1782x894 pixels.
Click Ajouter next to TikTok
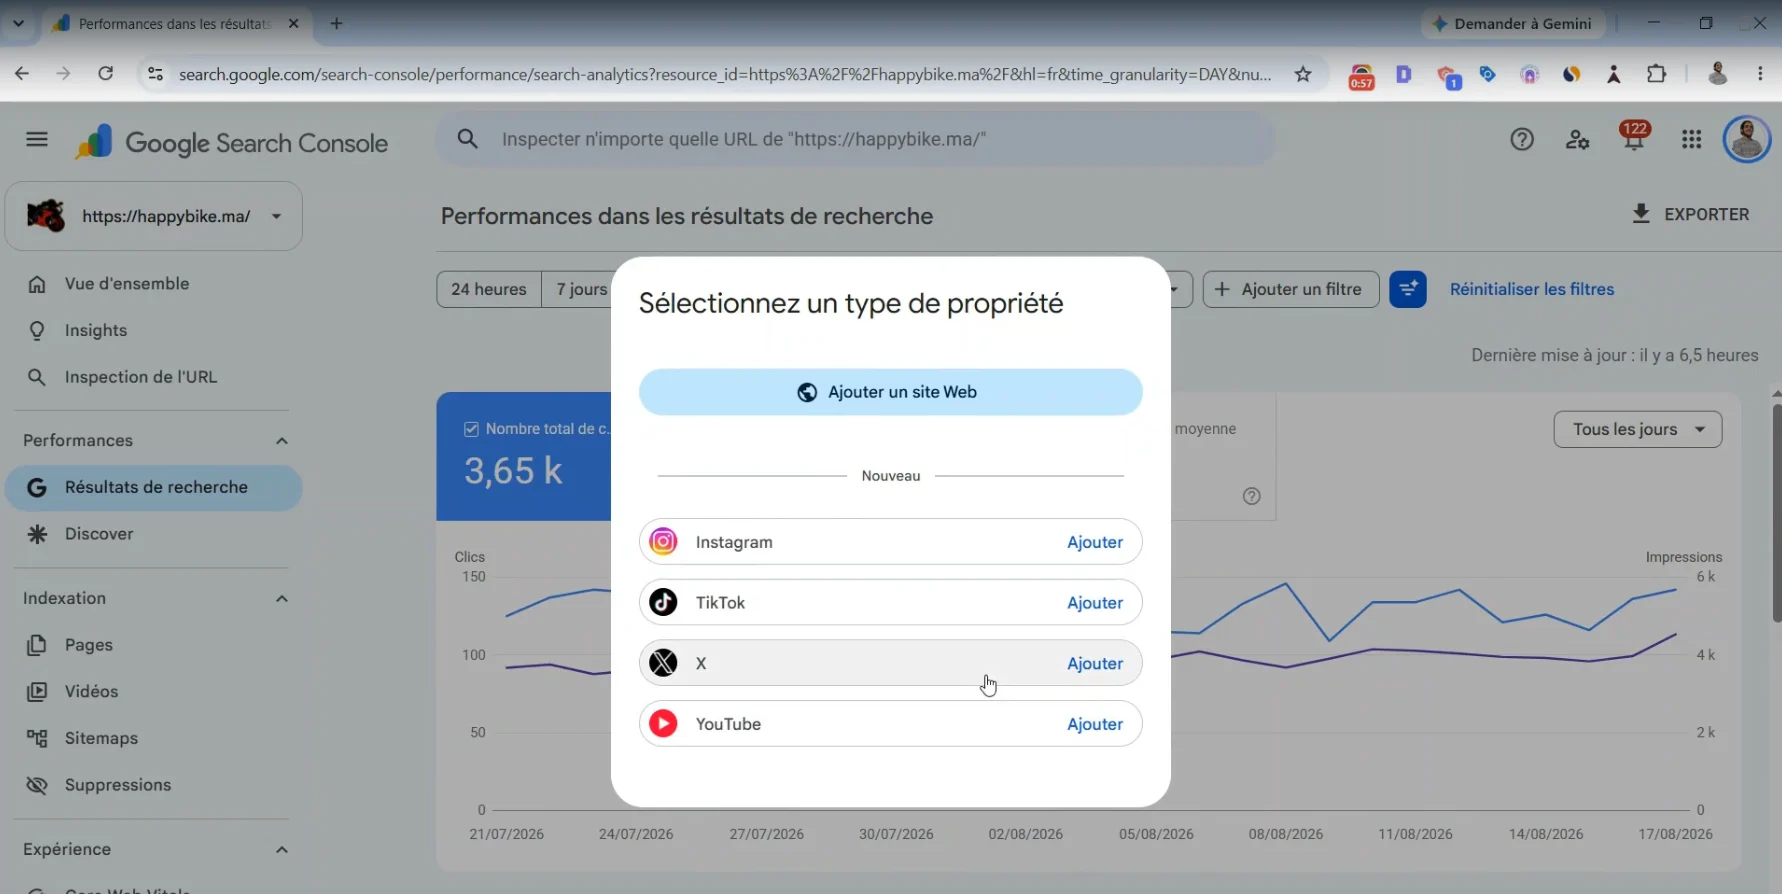click(x=1095, y=603)
